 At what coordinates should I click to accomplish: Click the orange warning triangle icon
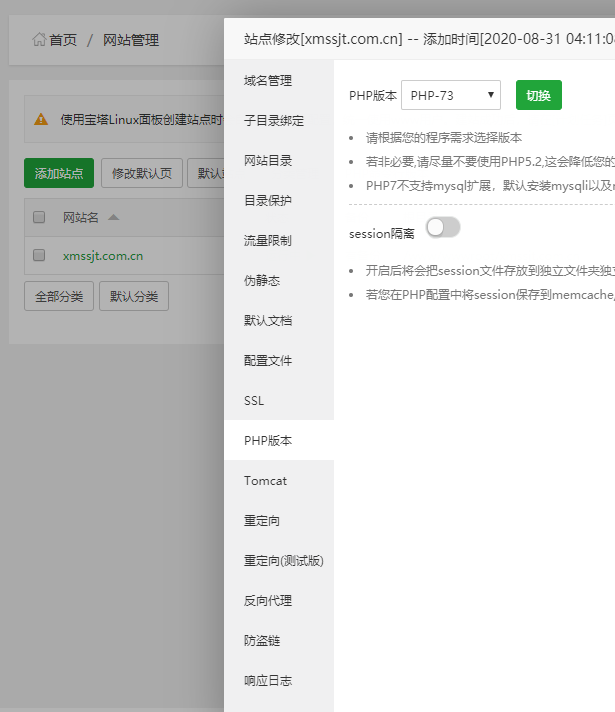click(41, 119)
